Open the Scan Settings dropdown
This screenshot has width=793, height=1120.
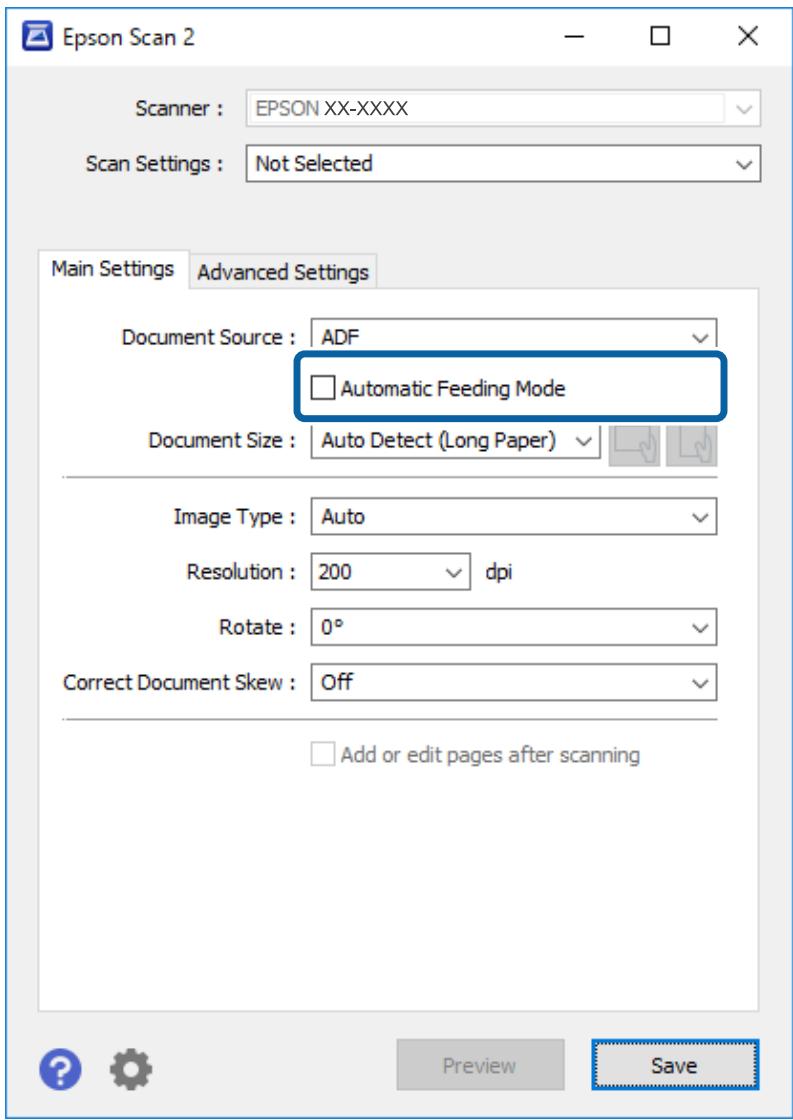[503, 164]
